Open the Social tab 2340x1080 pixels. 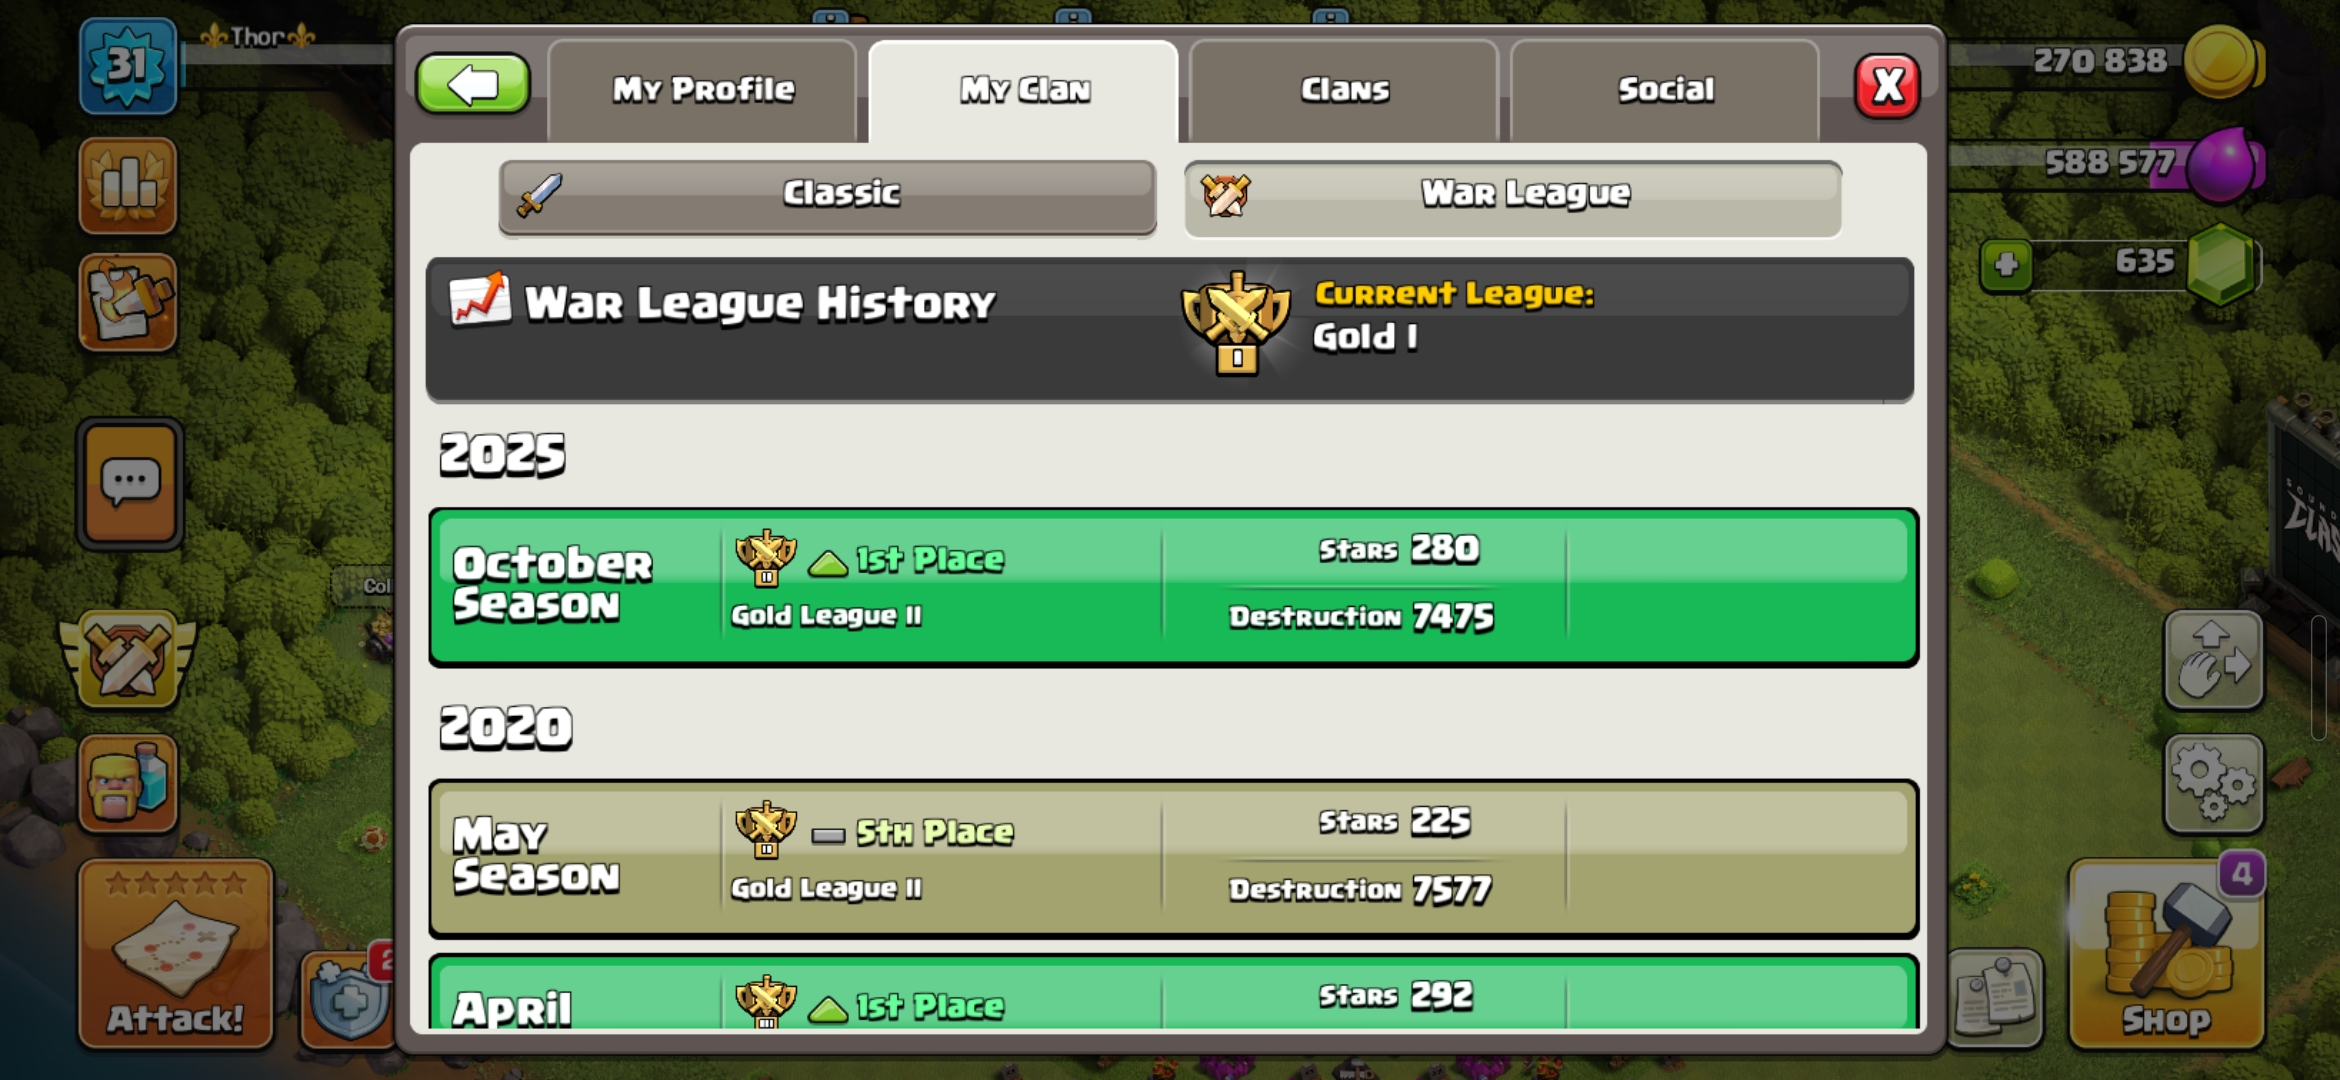point(1665,91)
